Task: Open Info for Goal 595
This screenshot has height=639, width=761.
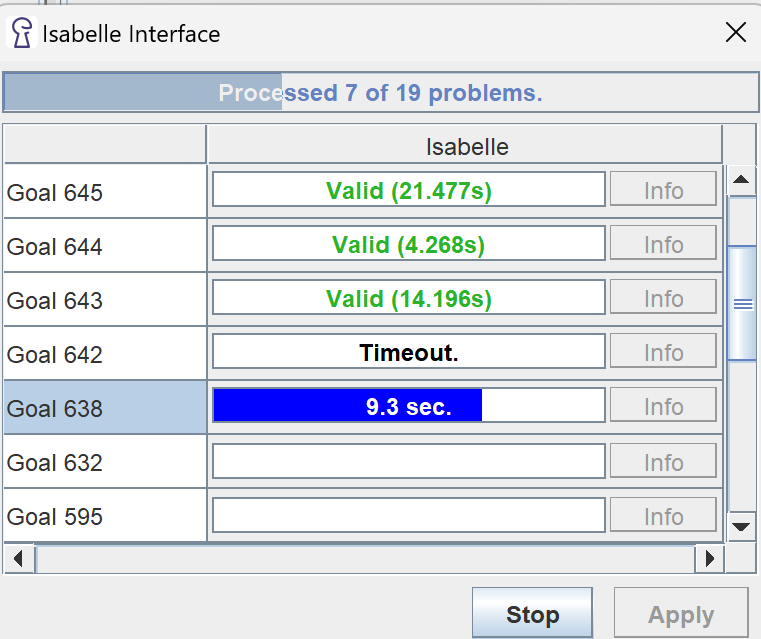Action: (663, 515)
